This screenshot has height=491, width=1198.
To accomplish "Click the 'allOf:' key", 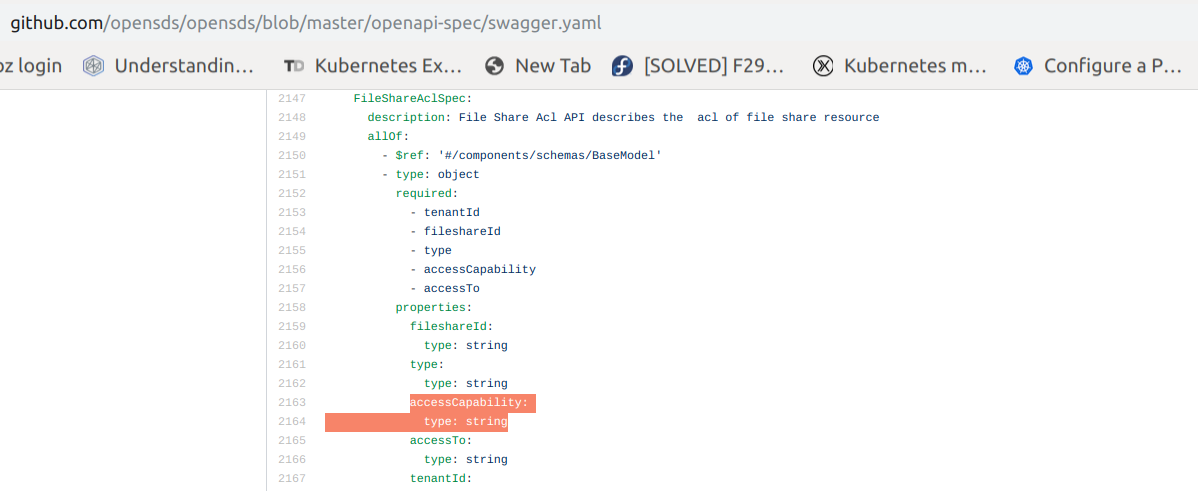I will [388, 137].
